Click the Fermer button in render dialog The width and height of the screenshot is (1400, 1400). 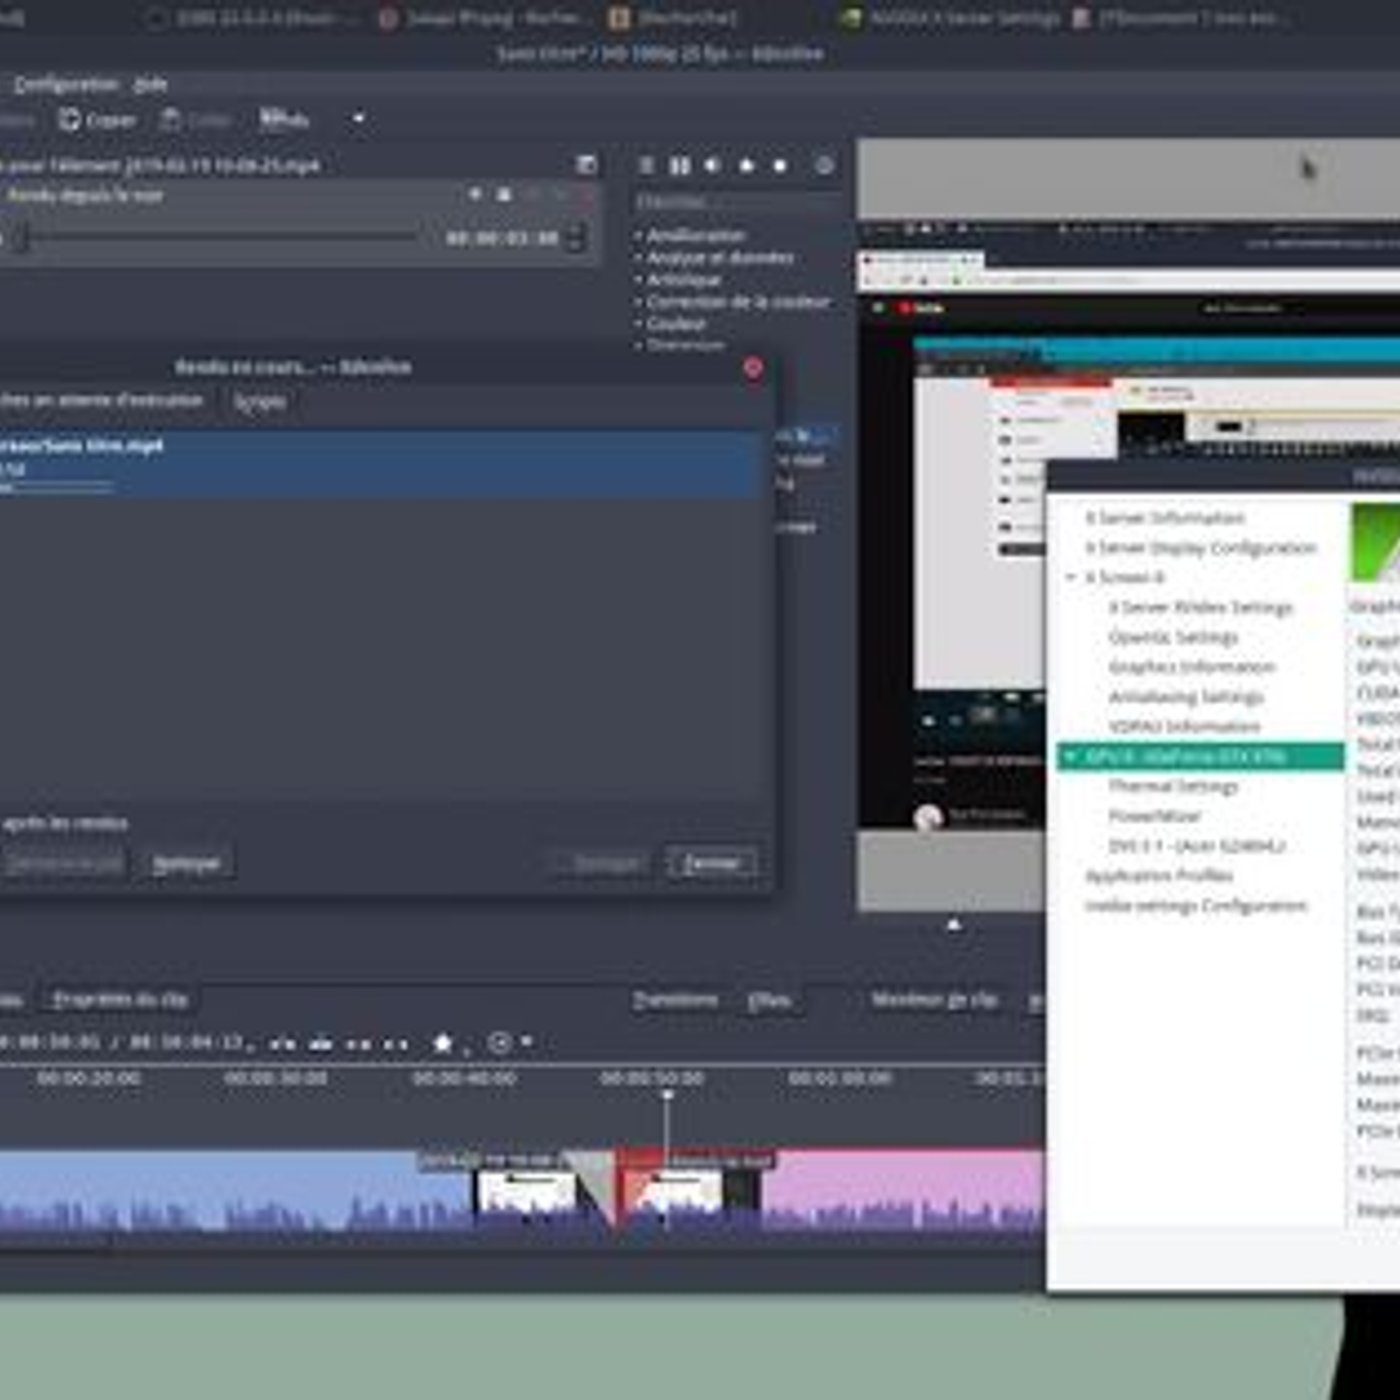coord(712,863)
